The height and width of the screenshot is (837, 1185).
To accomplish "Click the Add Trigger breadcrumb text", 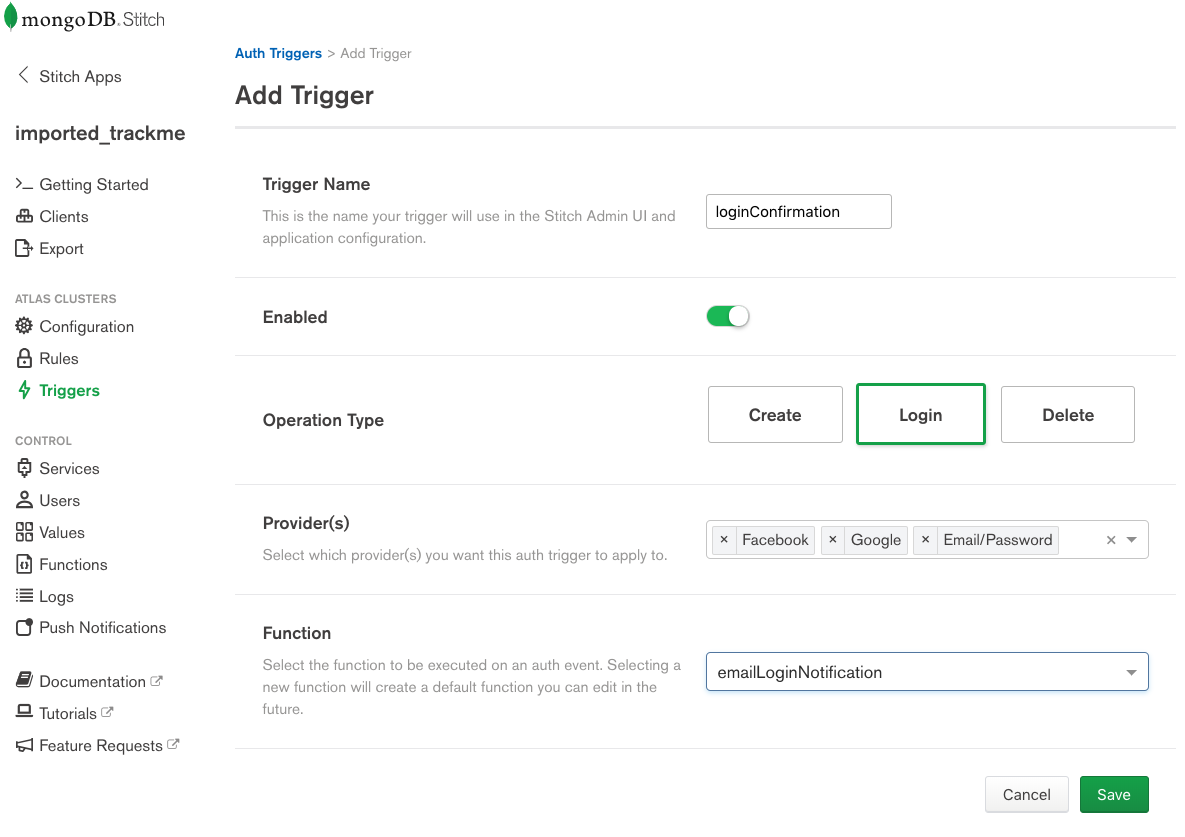I will coord(376,53).
